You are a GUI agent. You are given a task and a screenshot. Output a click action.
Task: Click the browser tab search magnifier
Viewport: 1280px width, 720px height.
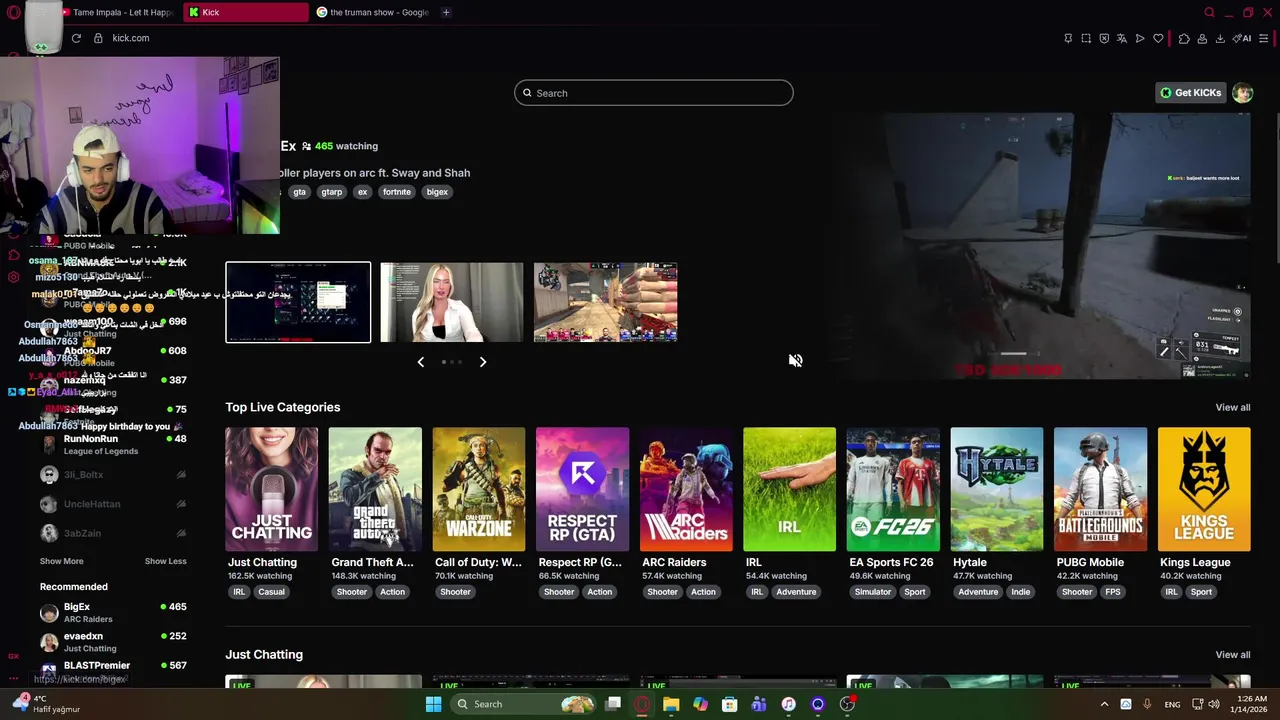[1209, 12]
